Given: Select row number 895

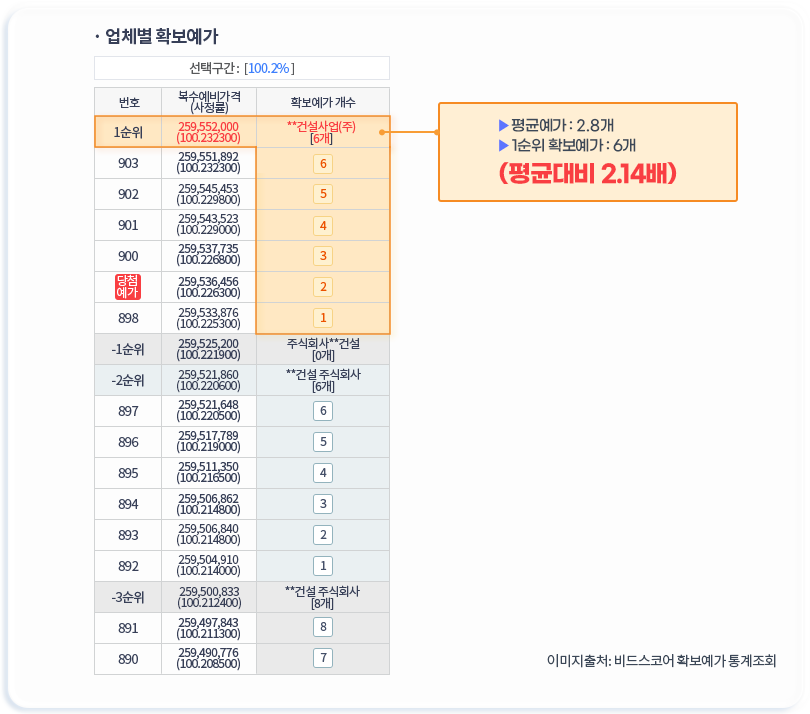Looking at the screenshot, I should click(x=128, y=473).
